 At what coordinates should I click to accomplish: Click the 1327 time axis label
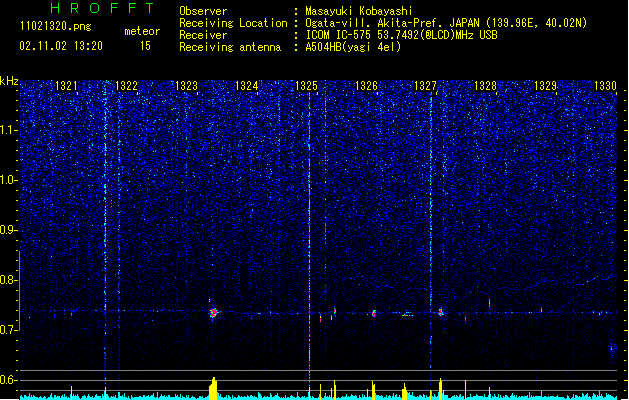click(425, 86)
